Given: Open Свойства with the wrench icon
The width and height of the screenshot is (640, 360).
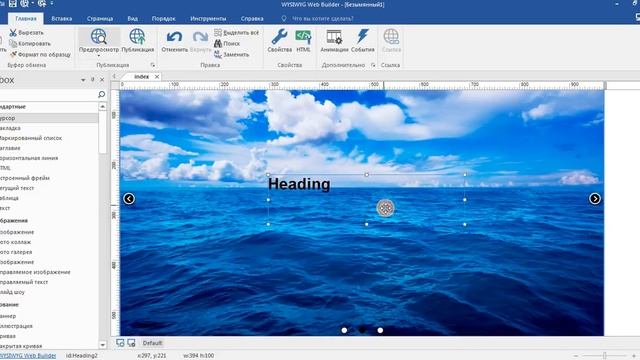Looking at the screenshot, I should pos(280,37).
